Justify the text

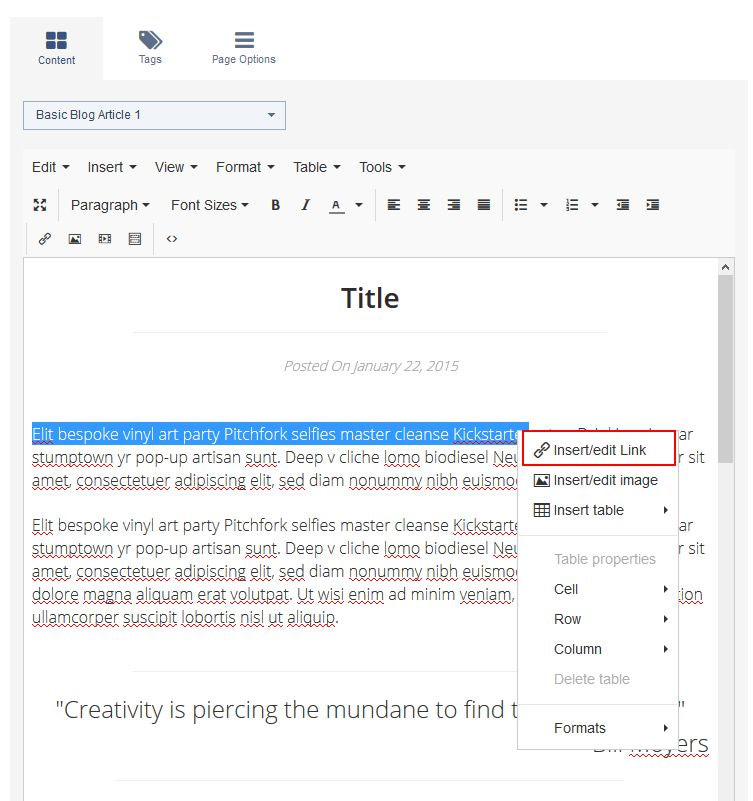tap(484, 205)
